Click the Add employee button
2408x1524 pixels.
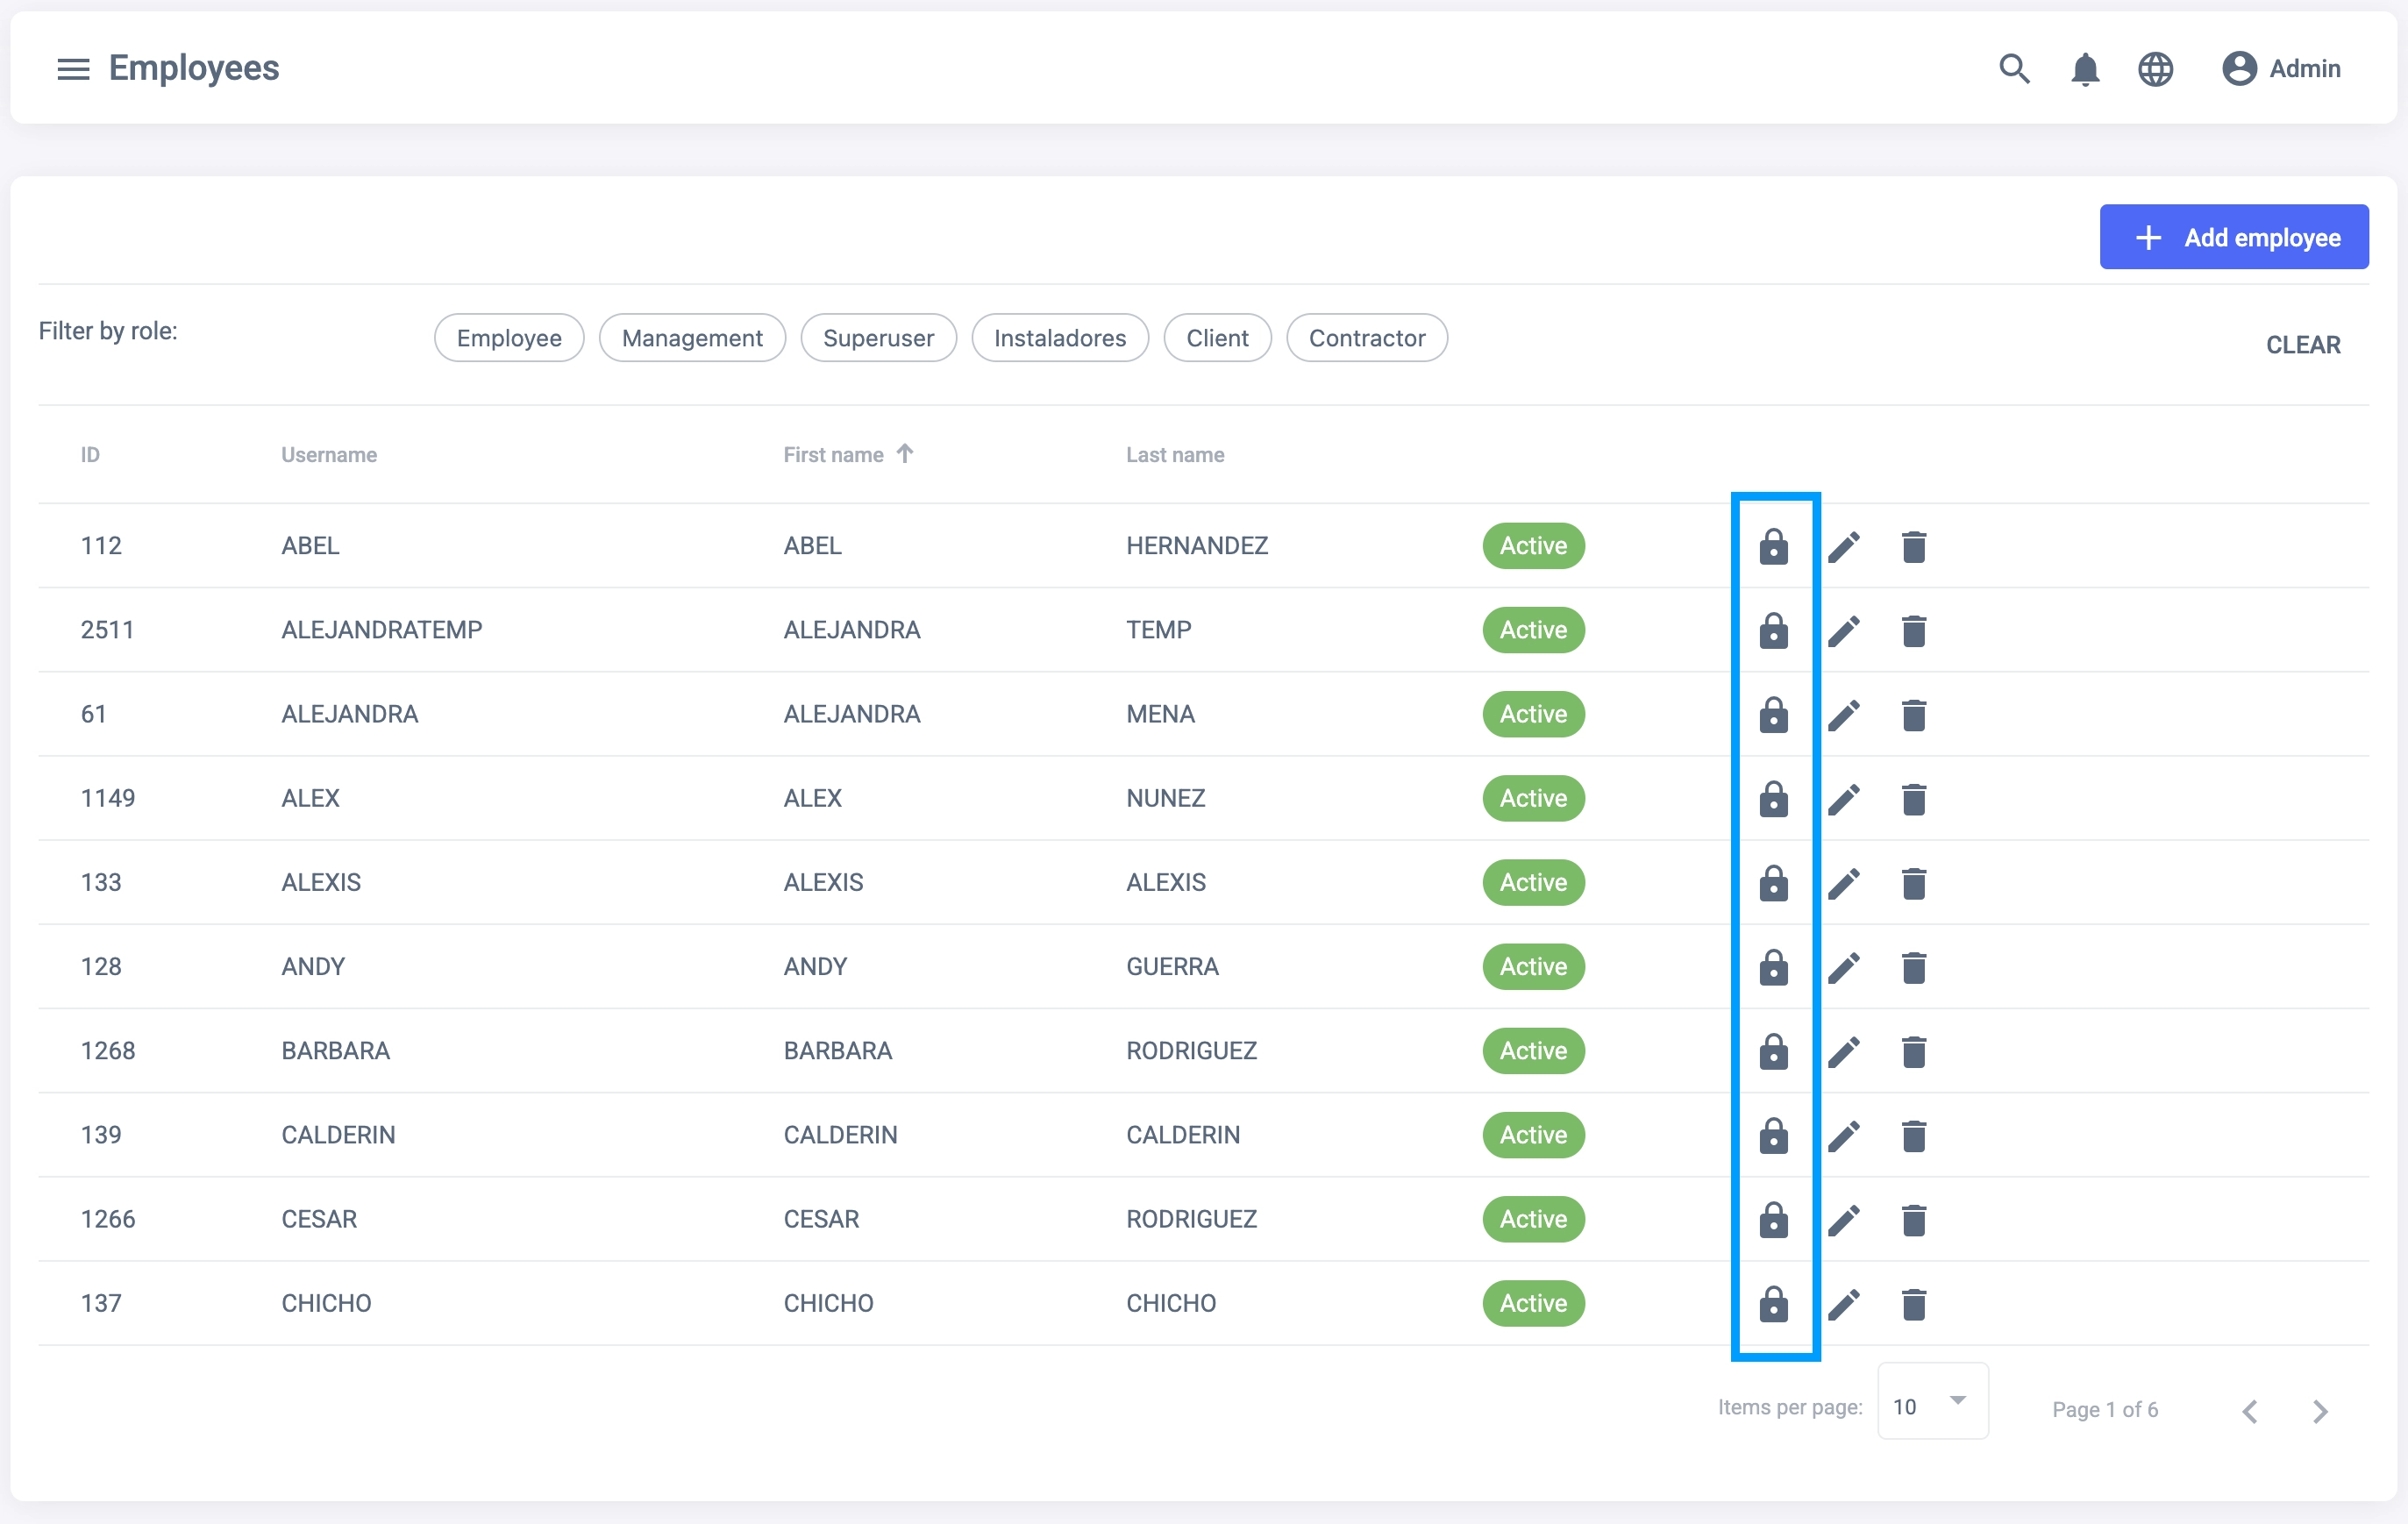coord(2233,237)
